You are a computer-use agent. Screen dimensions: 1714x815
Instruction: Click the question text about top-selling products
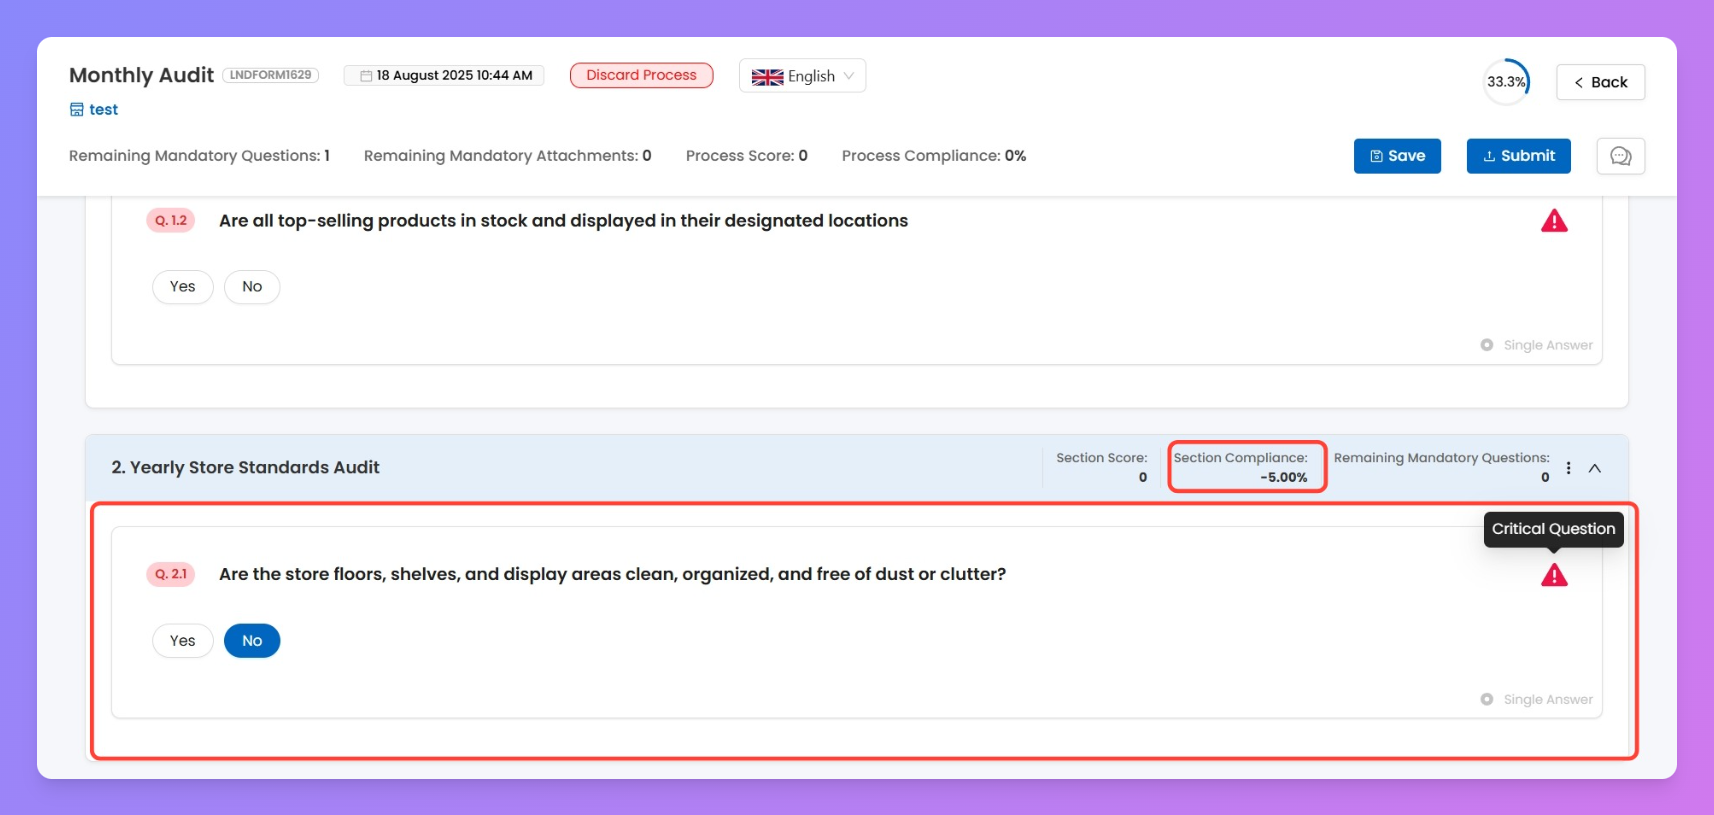tap(564, 221)
